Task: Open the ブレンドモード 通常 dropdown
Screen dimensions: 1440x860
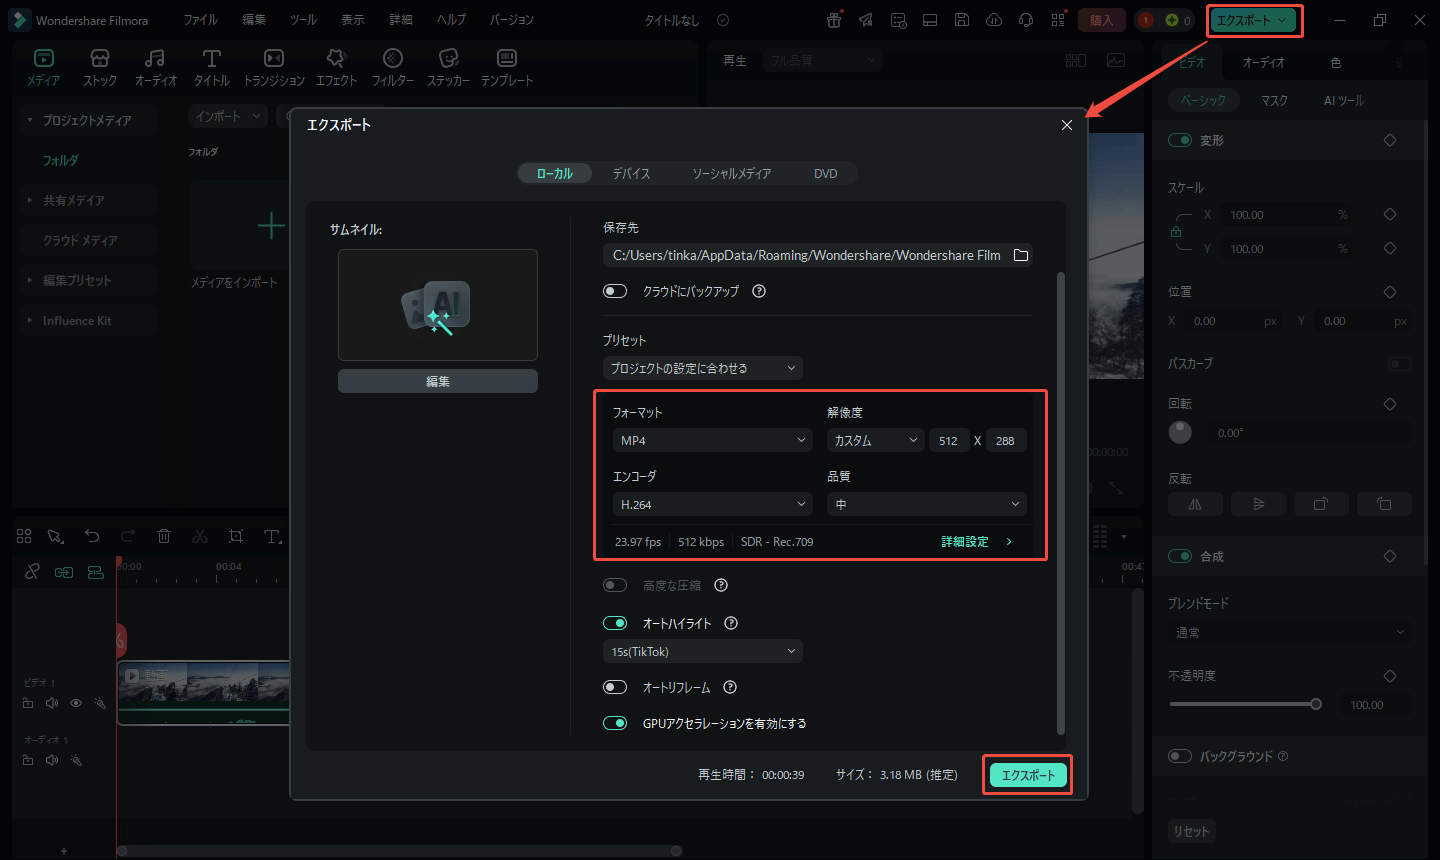Action: click(1290, 632)
